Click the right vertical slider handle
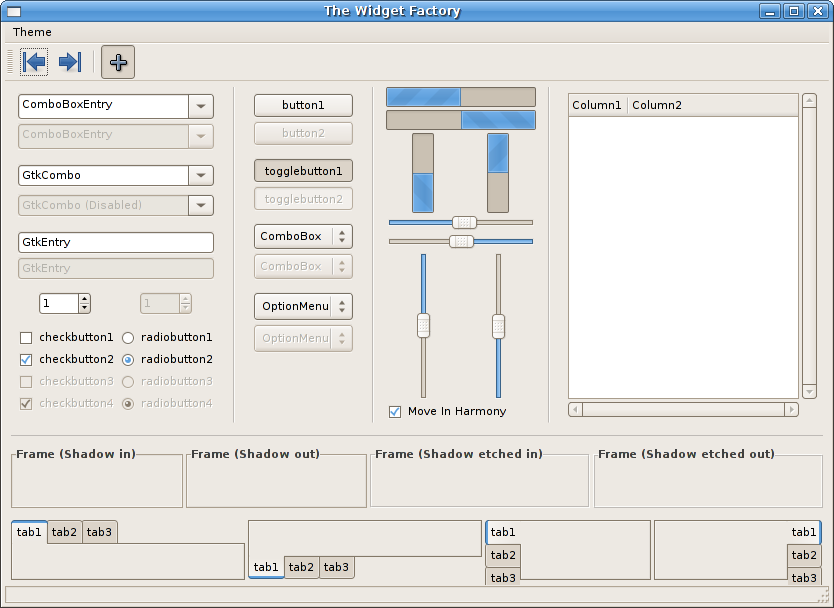Screen dimensions: 834x608 (x=498, y=327)
